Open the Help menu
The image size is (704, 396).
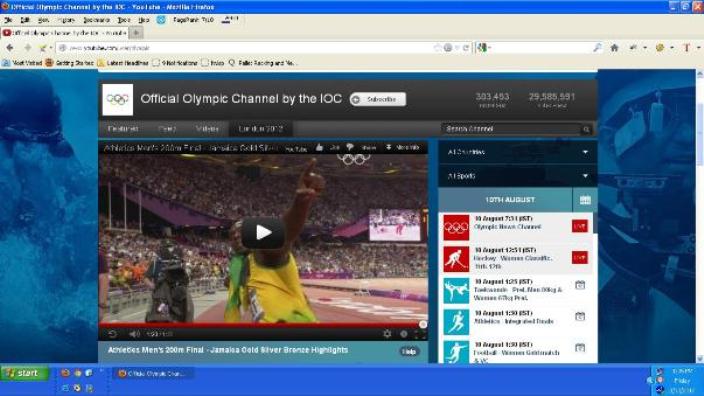(144, 20)
